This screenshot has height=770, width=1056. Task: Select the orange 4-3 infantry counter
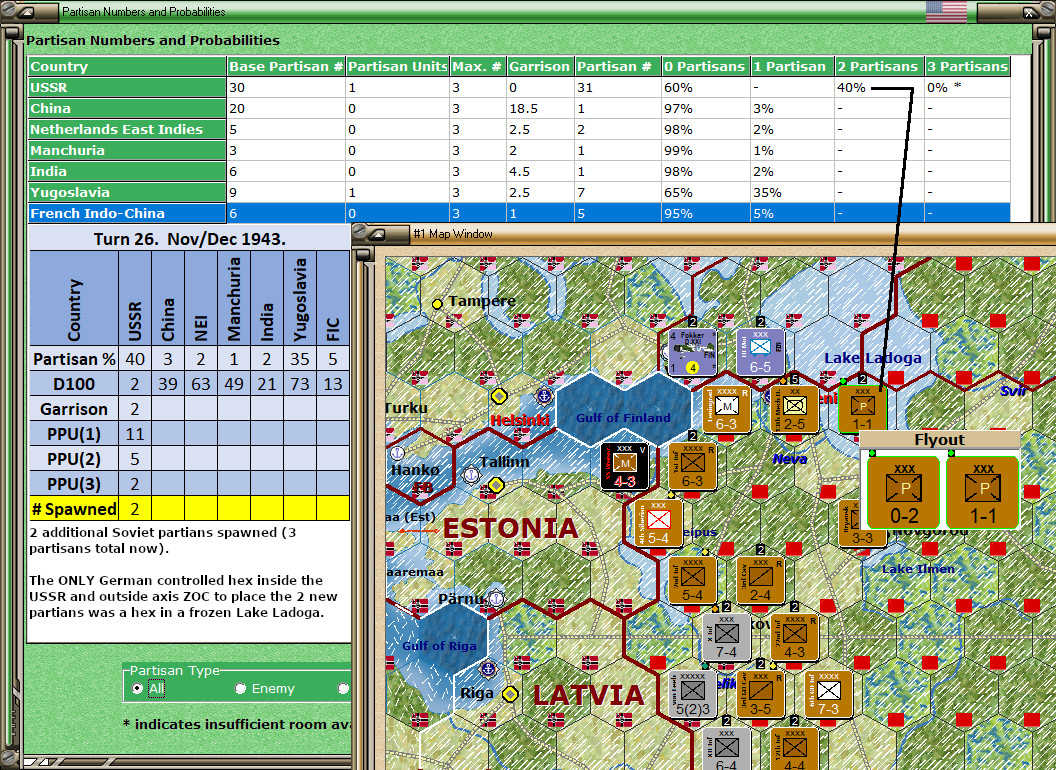[795, 637]
